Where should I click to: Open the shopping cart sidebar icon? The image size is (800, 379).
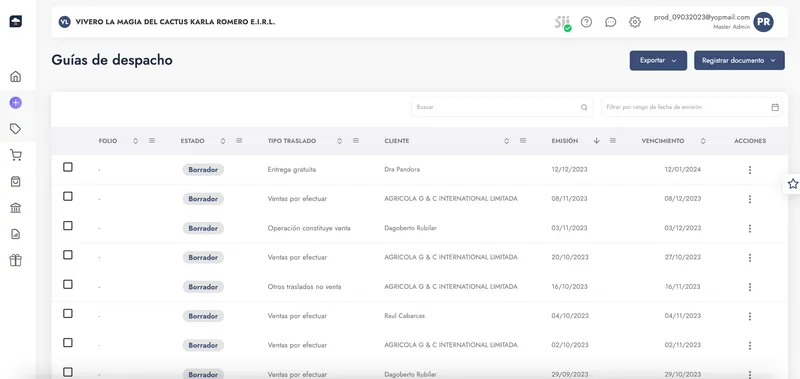tap(16, 156)
